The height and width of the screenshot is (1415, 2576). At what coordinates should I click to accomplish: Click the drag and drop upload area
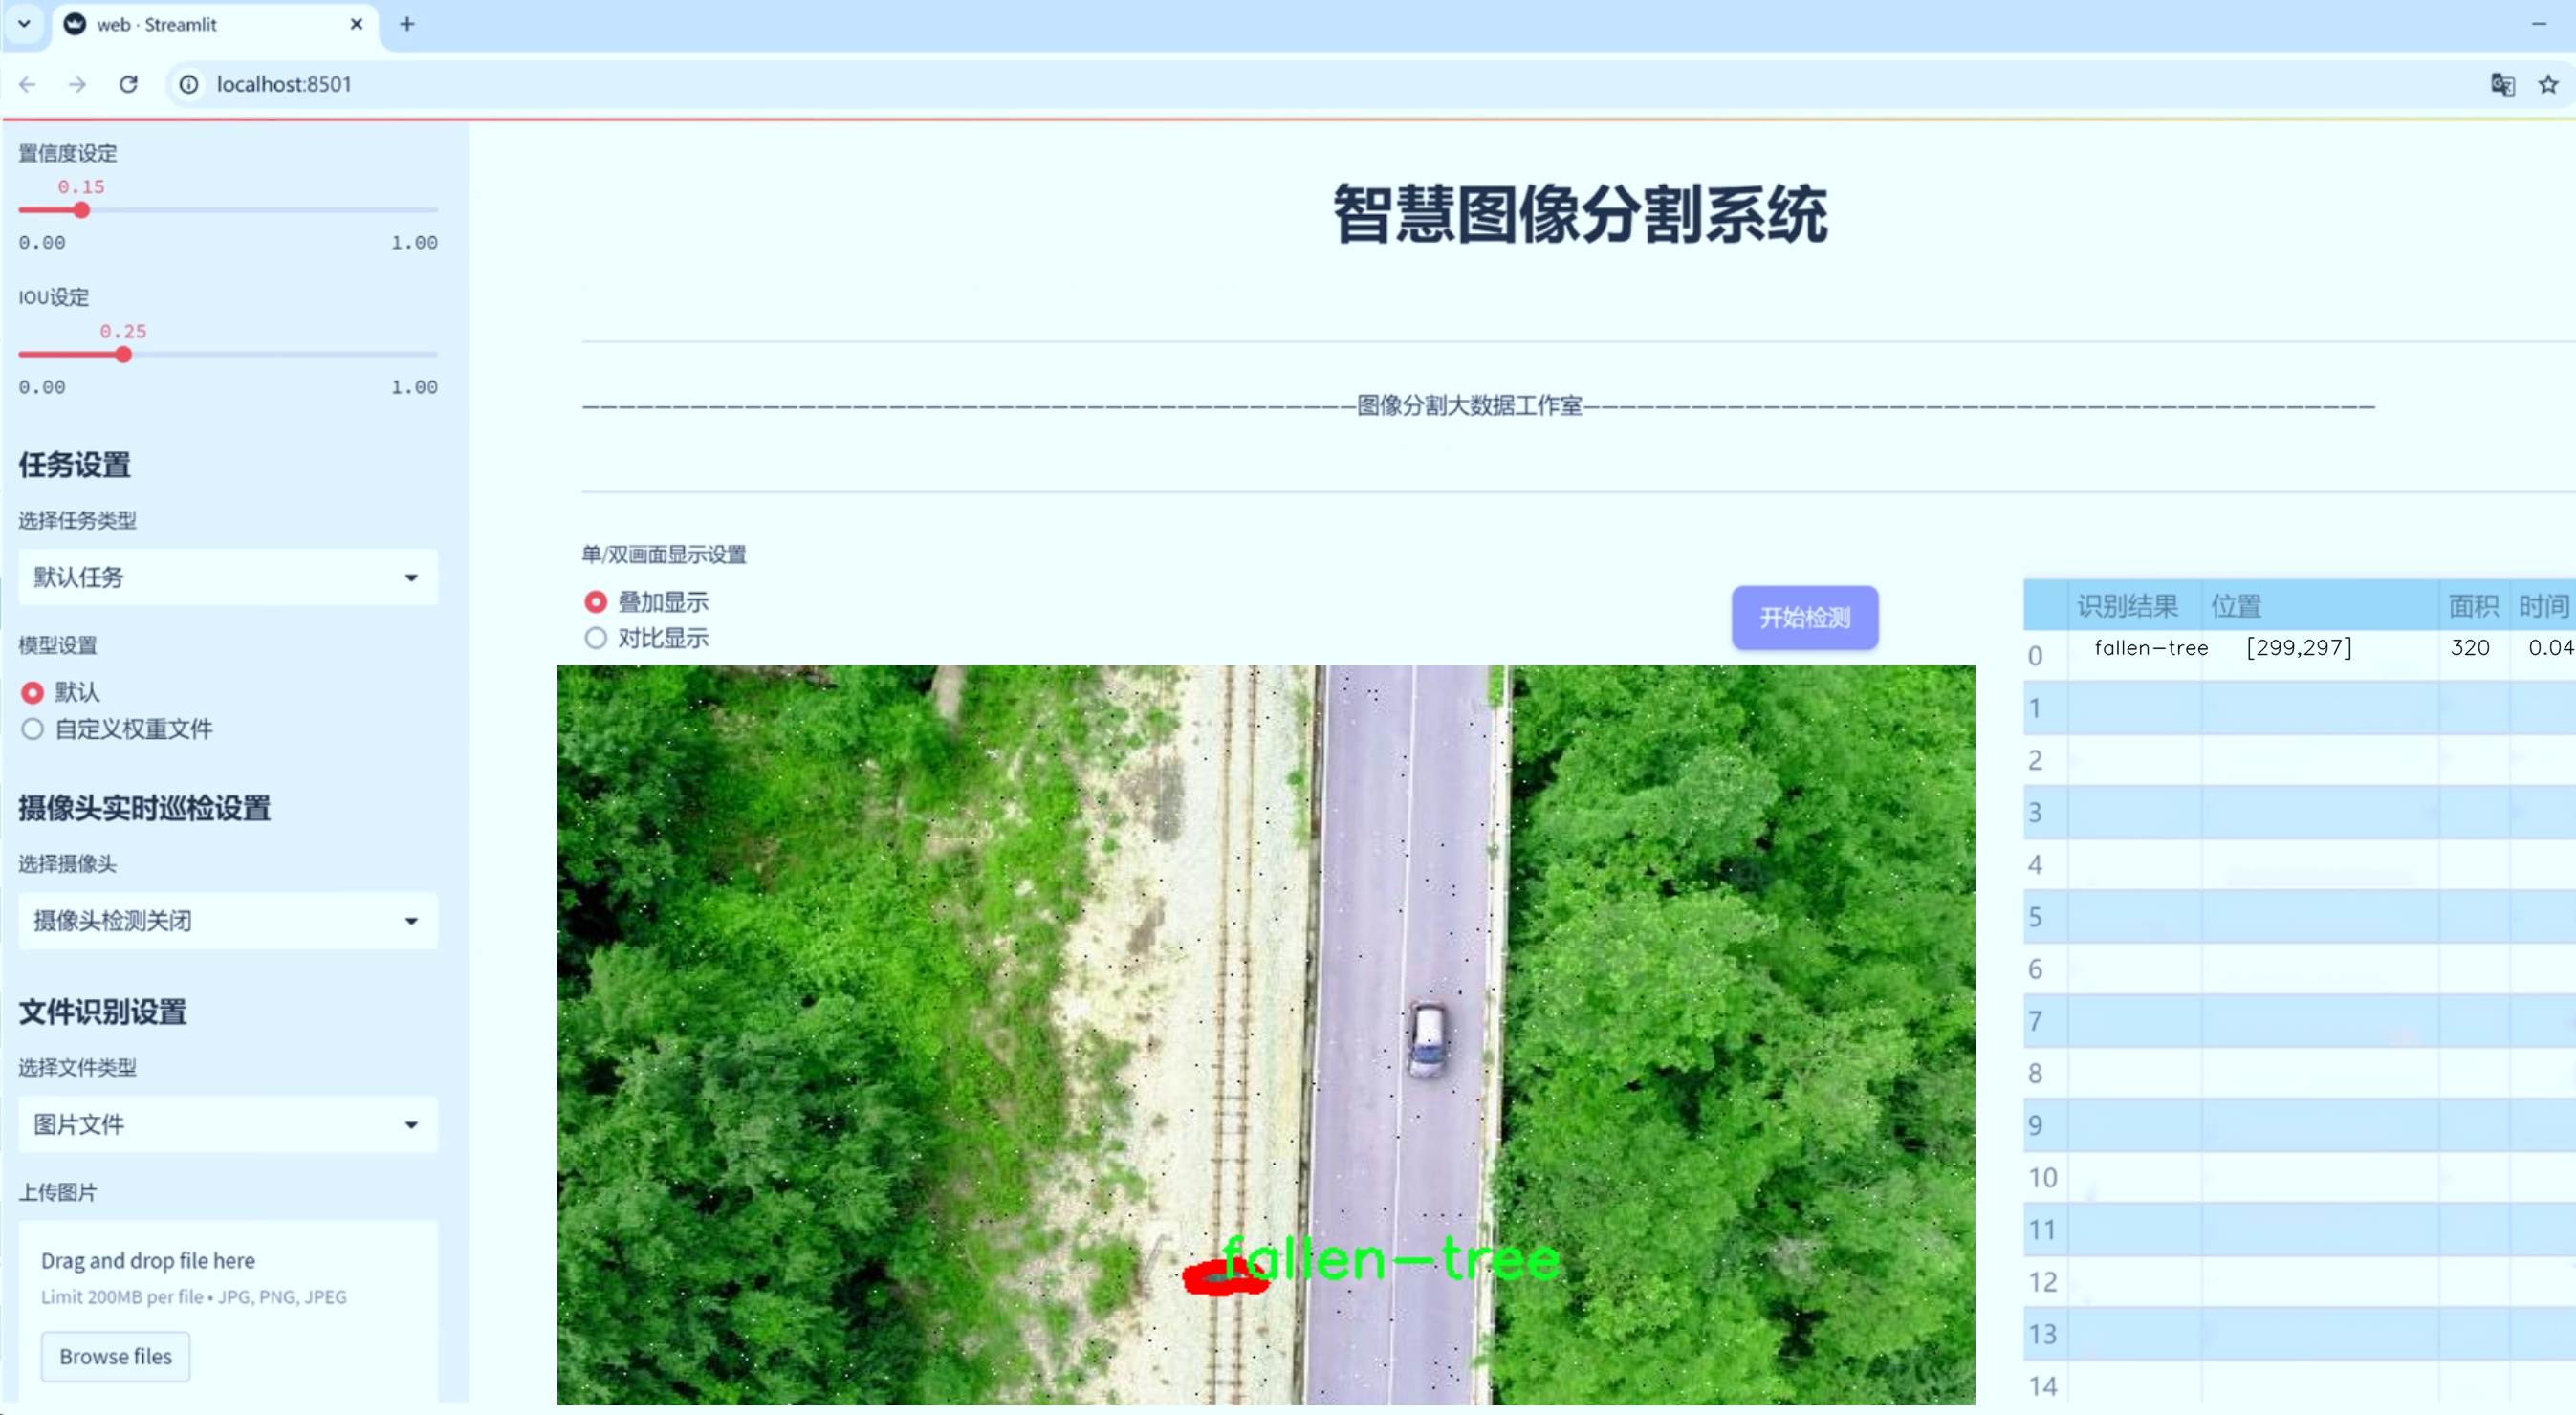(x=228, y=1310)
